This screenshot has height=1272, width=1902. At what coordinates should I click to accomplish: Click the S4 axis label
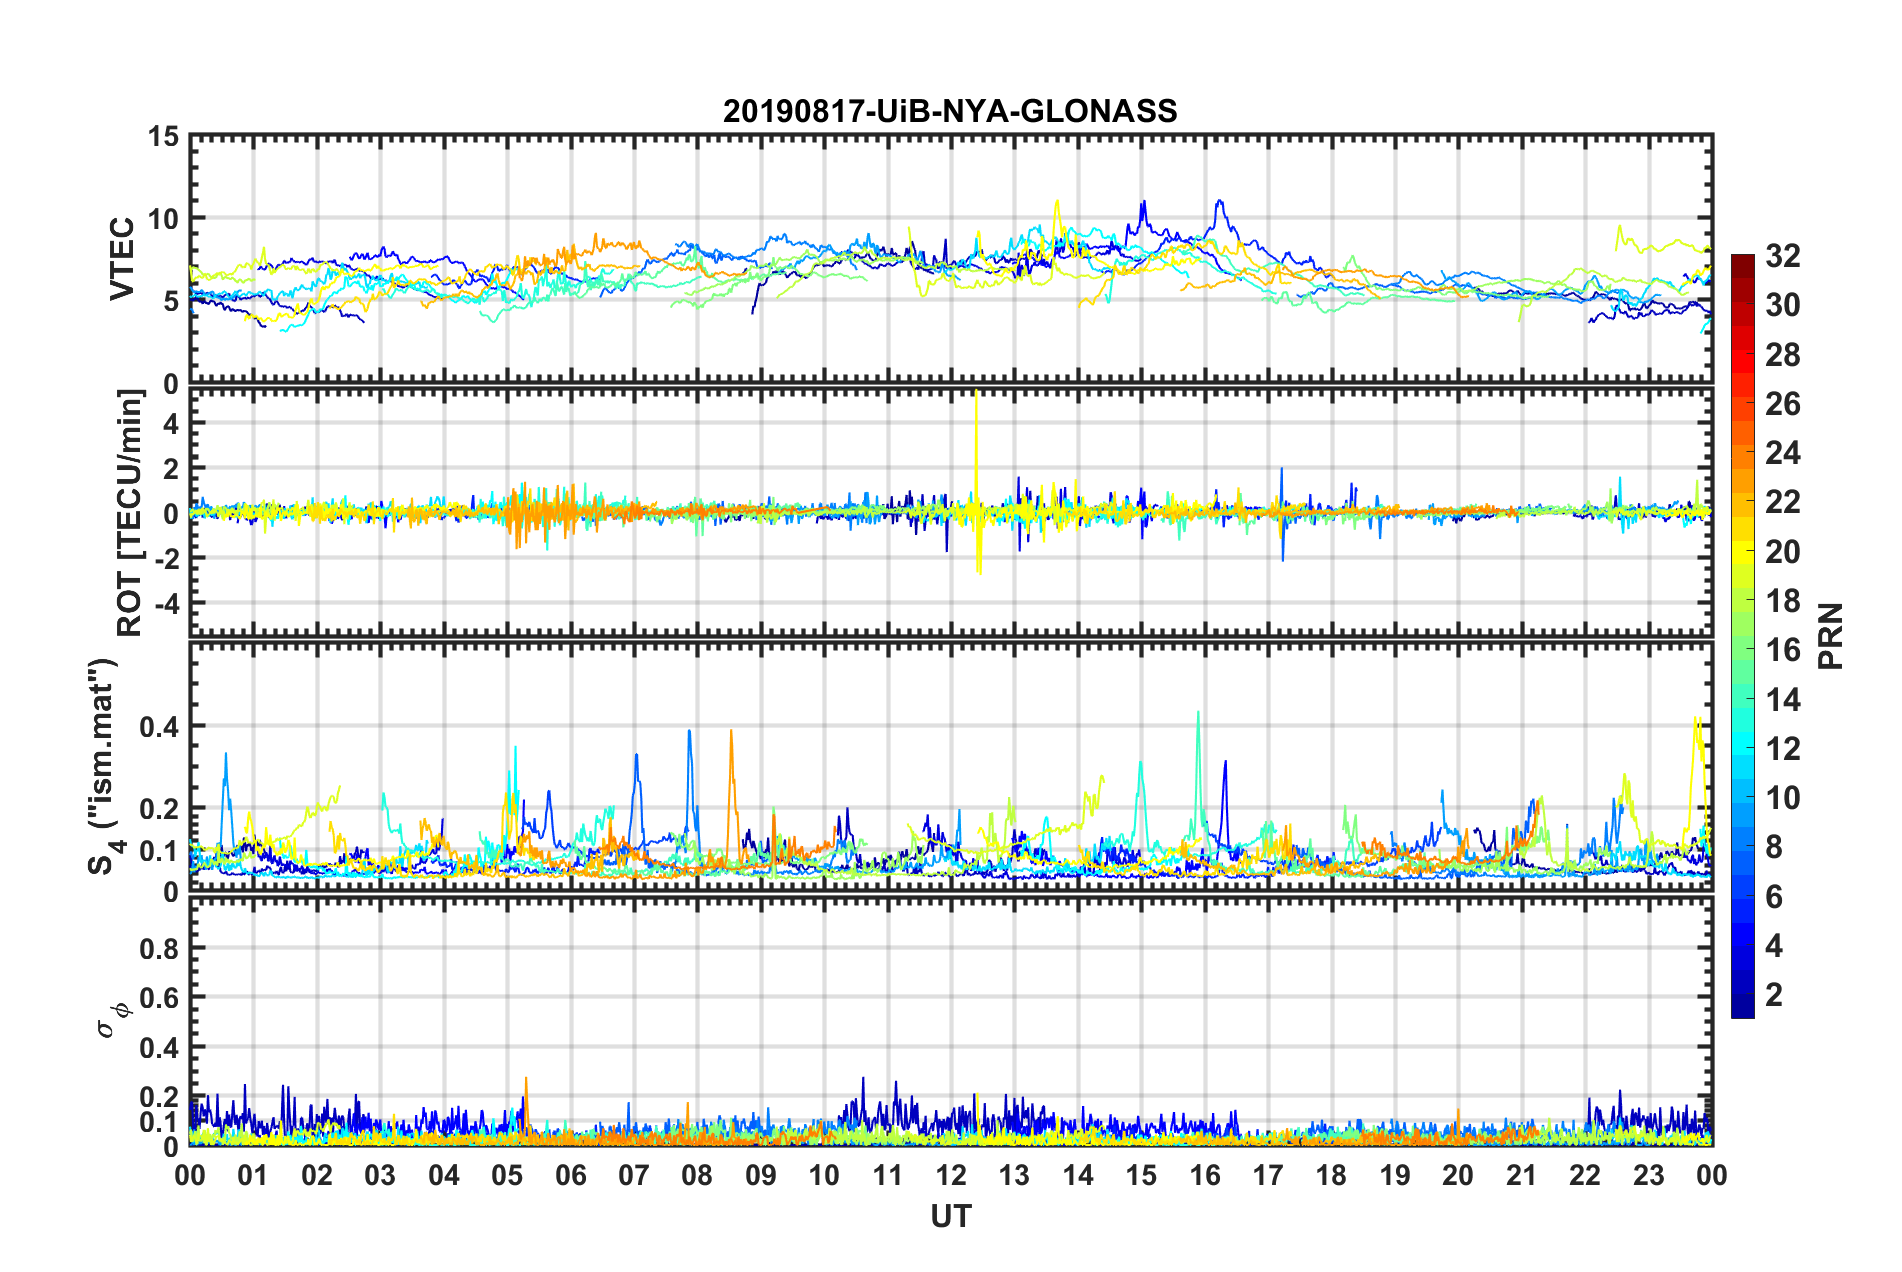pyautogui.click(x=104, y=766)
